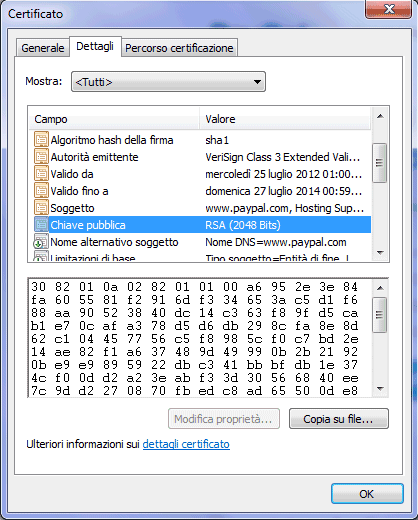This screenshot has height=520, width=418.
Task: Confirm the dialog with OK
Action: pyautogui.click(x=367, y=494)
